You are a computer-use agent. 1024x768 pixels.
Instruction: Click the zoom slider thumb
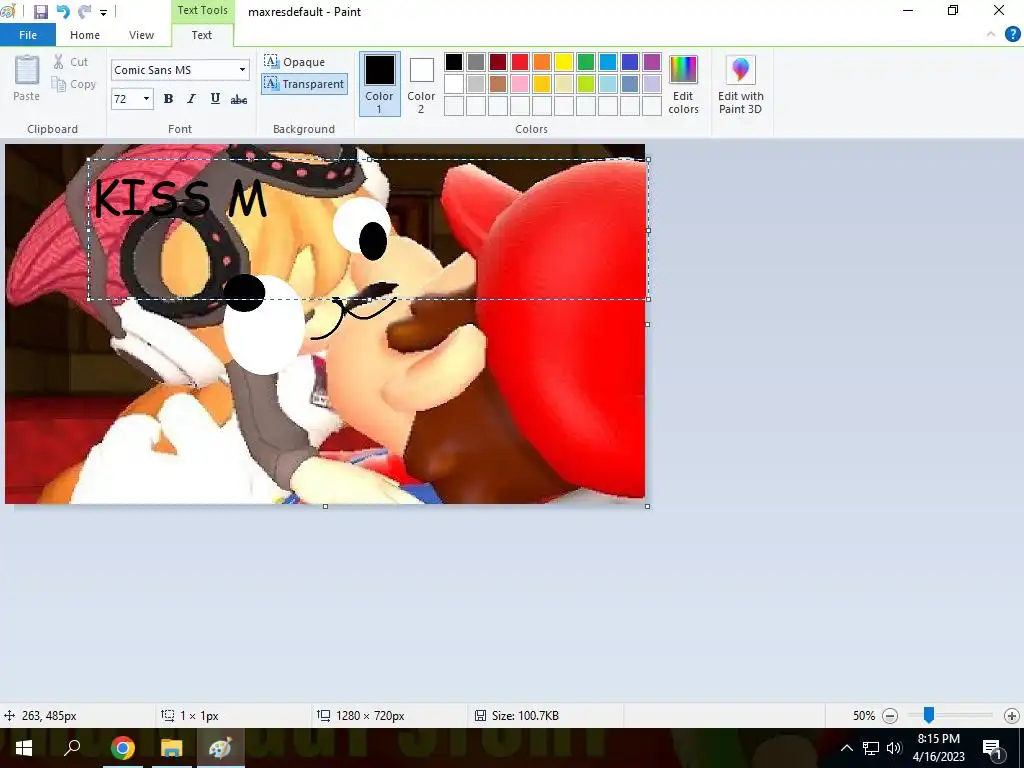(x=928, y=716)
